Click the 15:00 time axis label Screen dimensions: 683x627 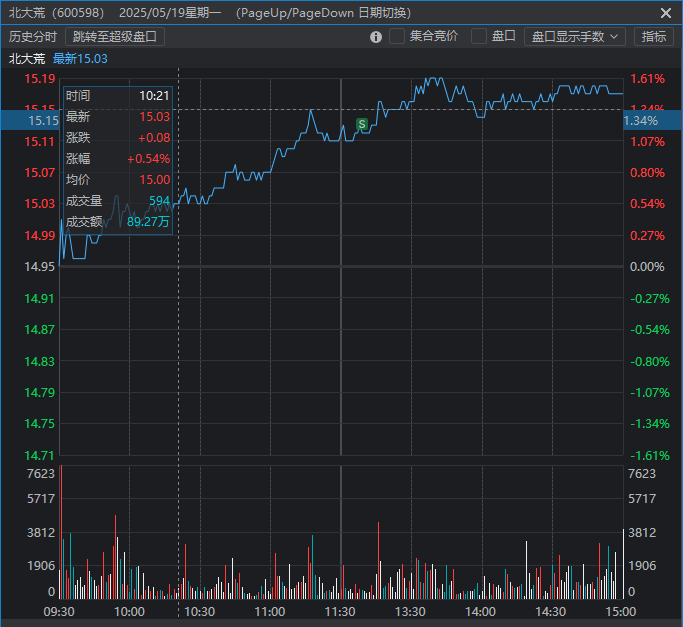(x=621, y=611)
